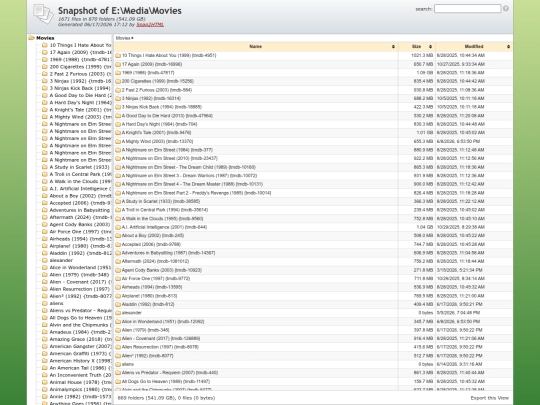
Task: Open Alice in Wonderland (1951) in list
Action: pyautogui.click(x=163, y=321)
